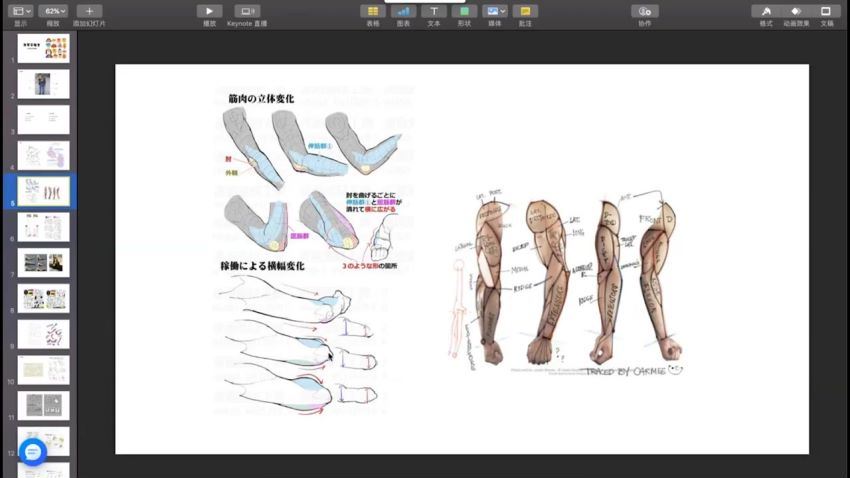
Task: Open the Format inspector panel
Action: [766, 11]
